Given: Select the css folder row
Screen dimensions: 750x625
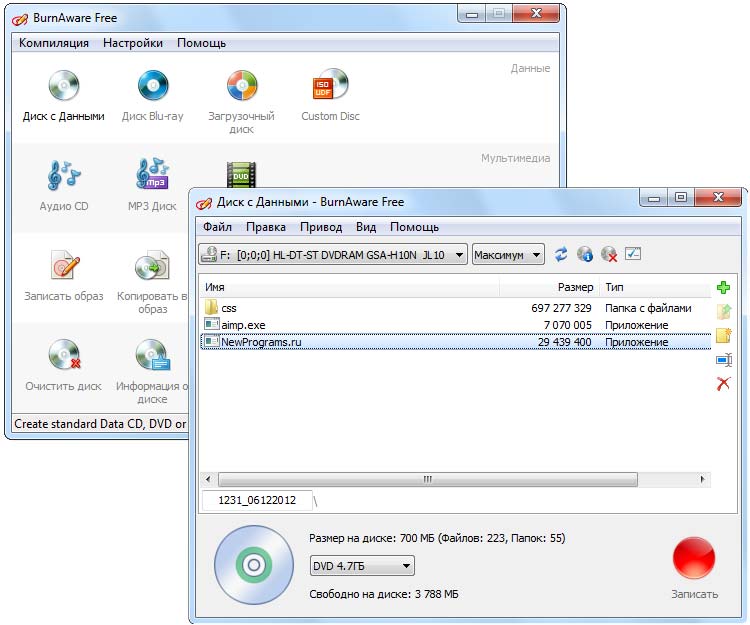Looking at the screenshot, I should (x=455, y=308).
